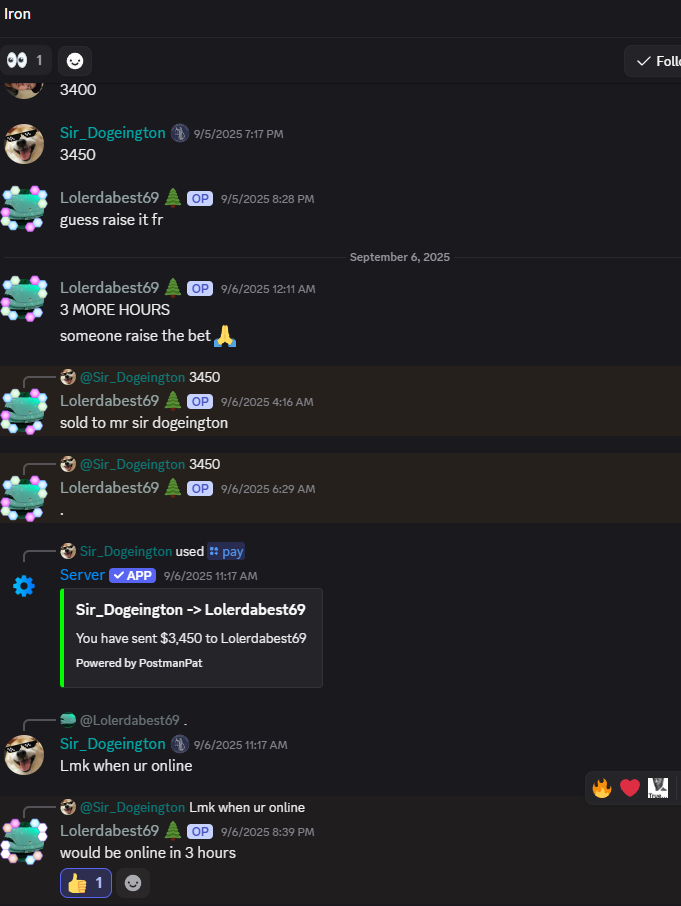Toggle the thumbs up reaction on last message
Image resolution: width=681 pixels, height=906 pixels.
point(85,883)
